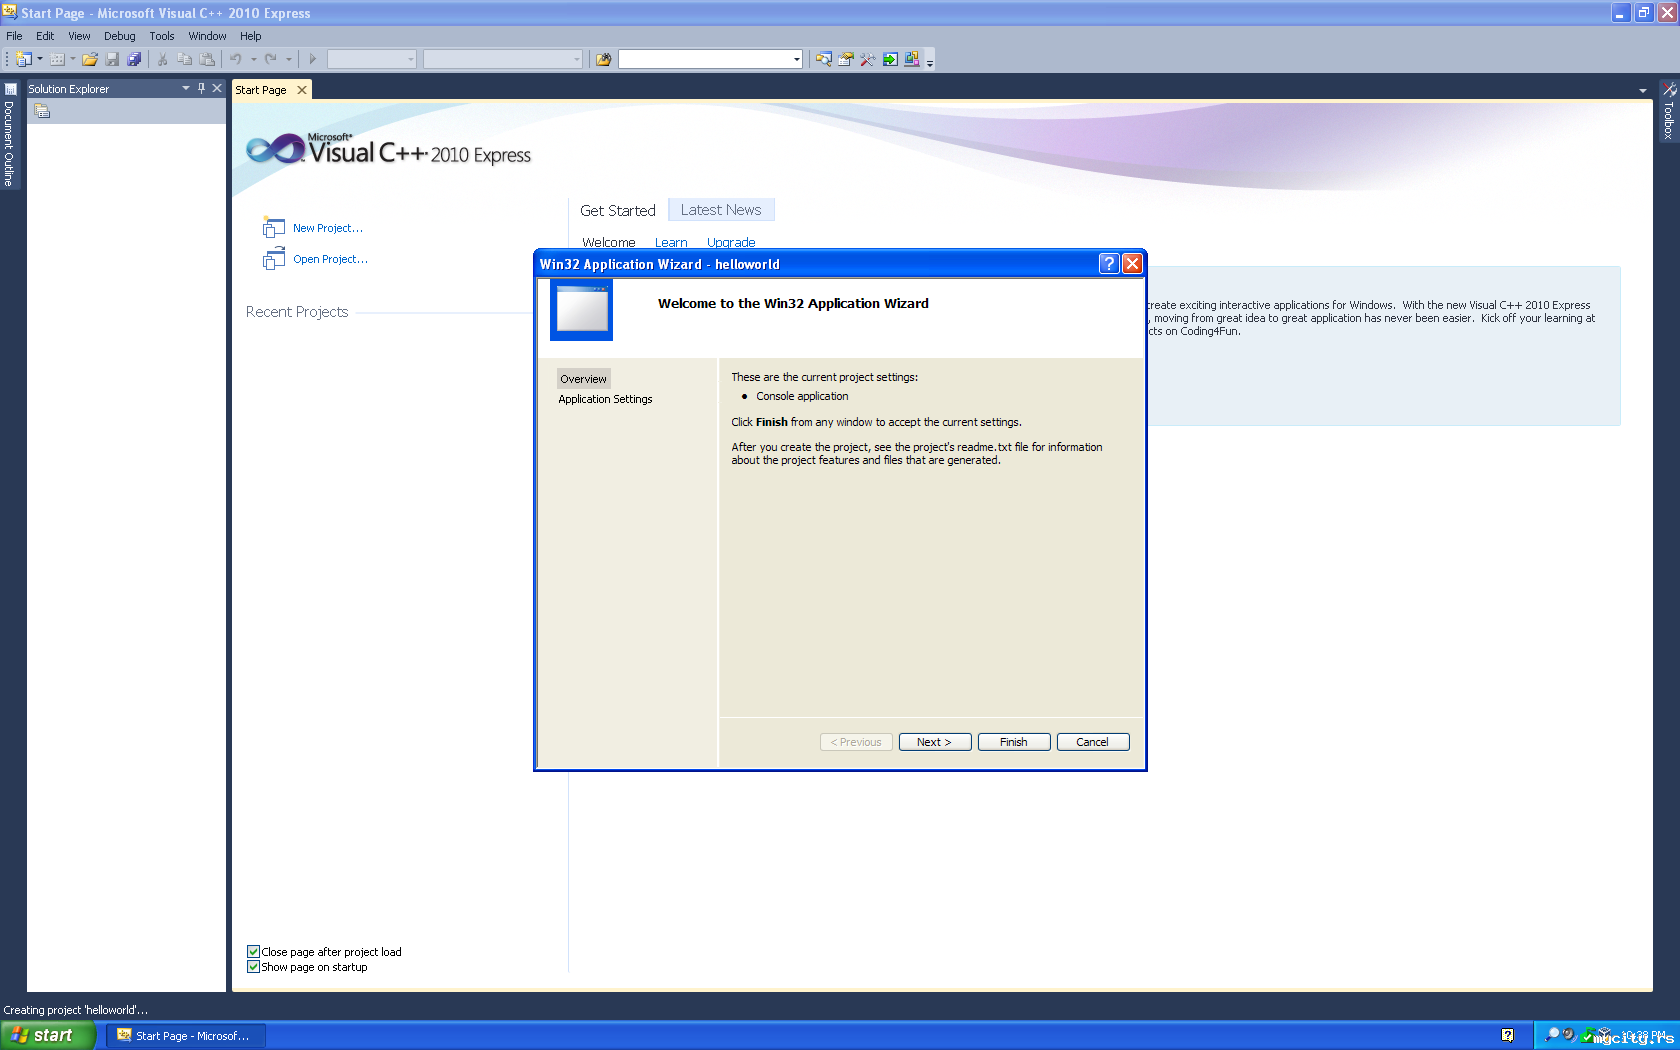Click the Toolbox hammer-and-wrench toolbar icon
Image resolution: width=1680 pixels, height=1050 pixels.
click(867, 59)
